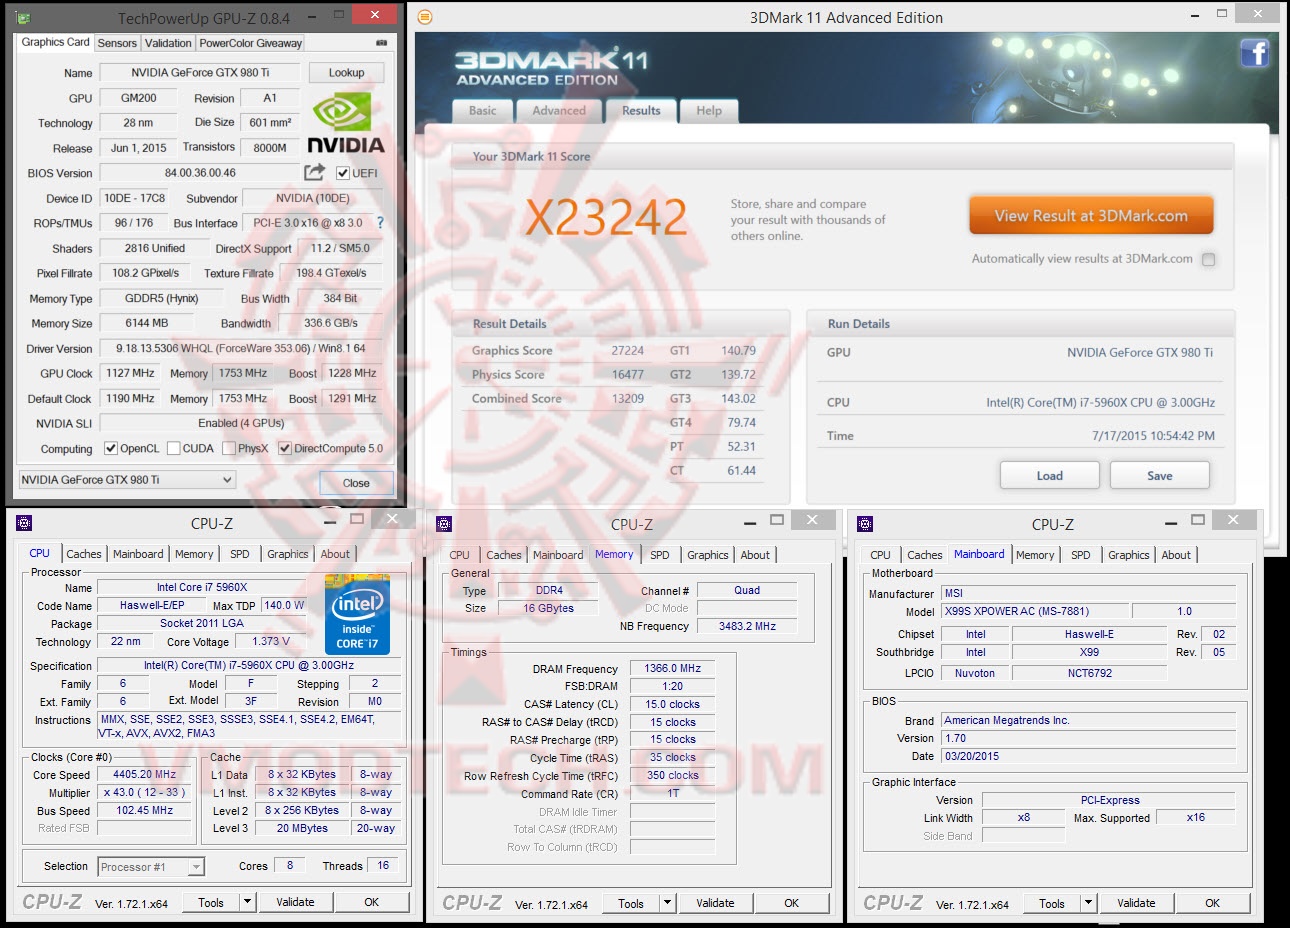Screen dimensions: 1290x928
Task: Expand Tools dropdown arrow in CPU-Z Mainboard window
Action: click(1088, 903)
